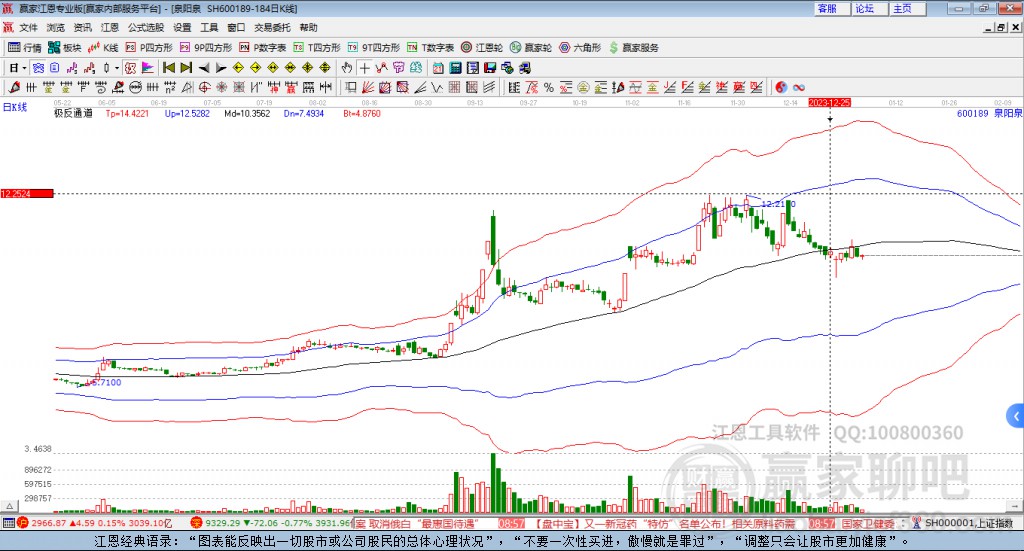1024x551 pixels.
Task: Click the yin-yang symbol icon
Action: (x=781, y=87)
